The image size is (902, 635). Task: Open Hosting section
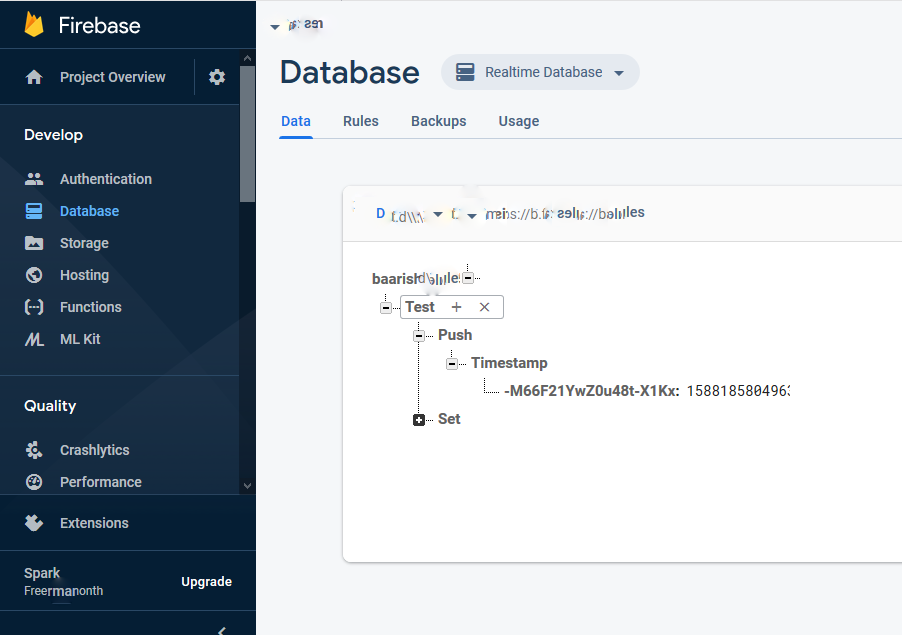coord(84,275)
